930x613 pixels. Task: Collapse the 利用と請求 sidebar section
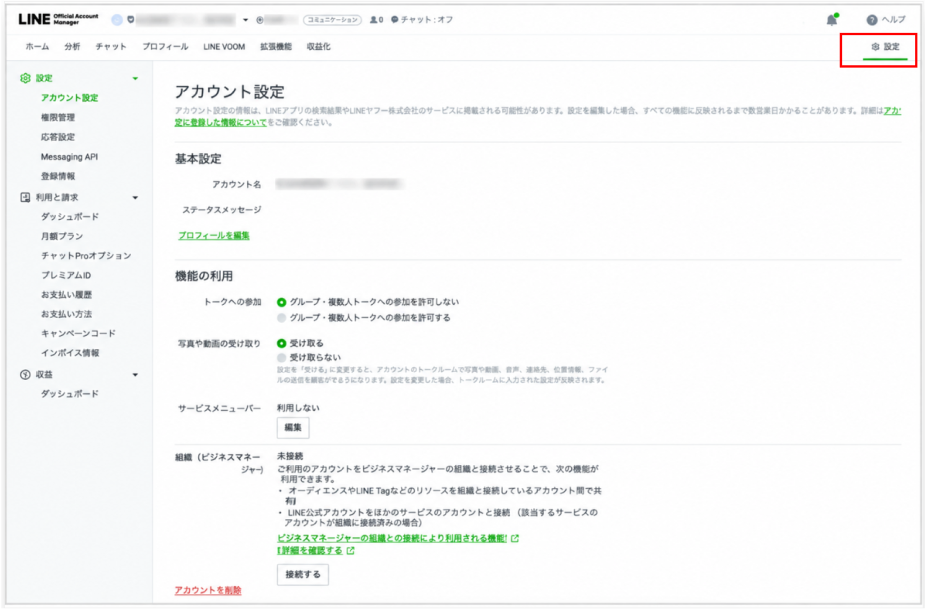(x=135, y=198)
